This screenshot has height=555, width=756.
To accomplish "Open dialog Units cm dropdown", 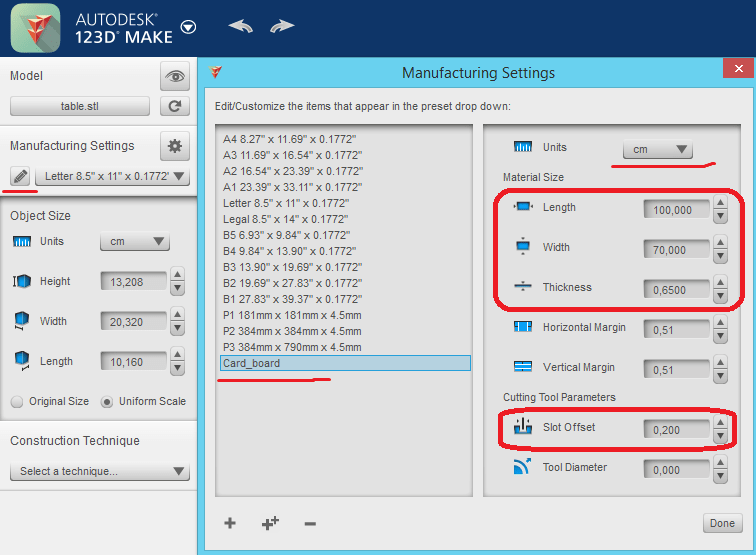I will (658, 149).
